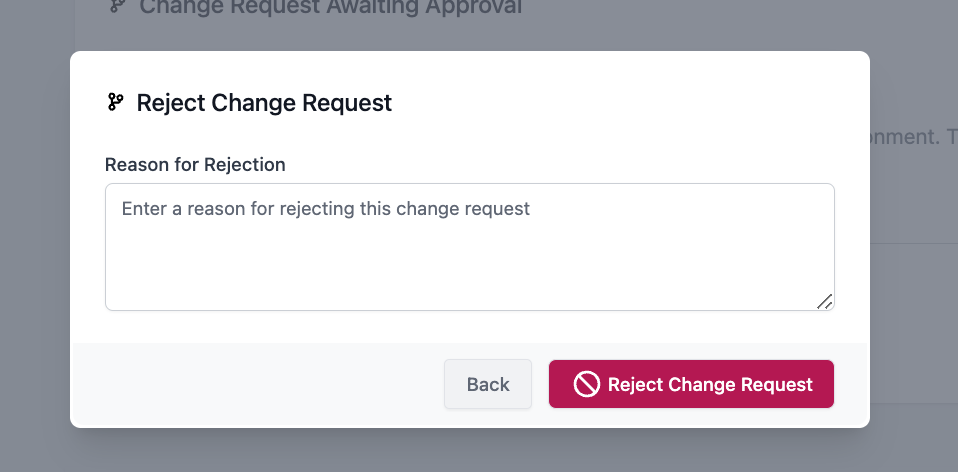Screen dimensions: 958x472
Task: Click the partially hidden text right of dialog
Action: (906, 136)
